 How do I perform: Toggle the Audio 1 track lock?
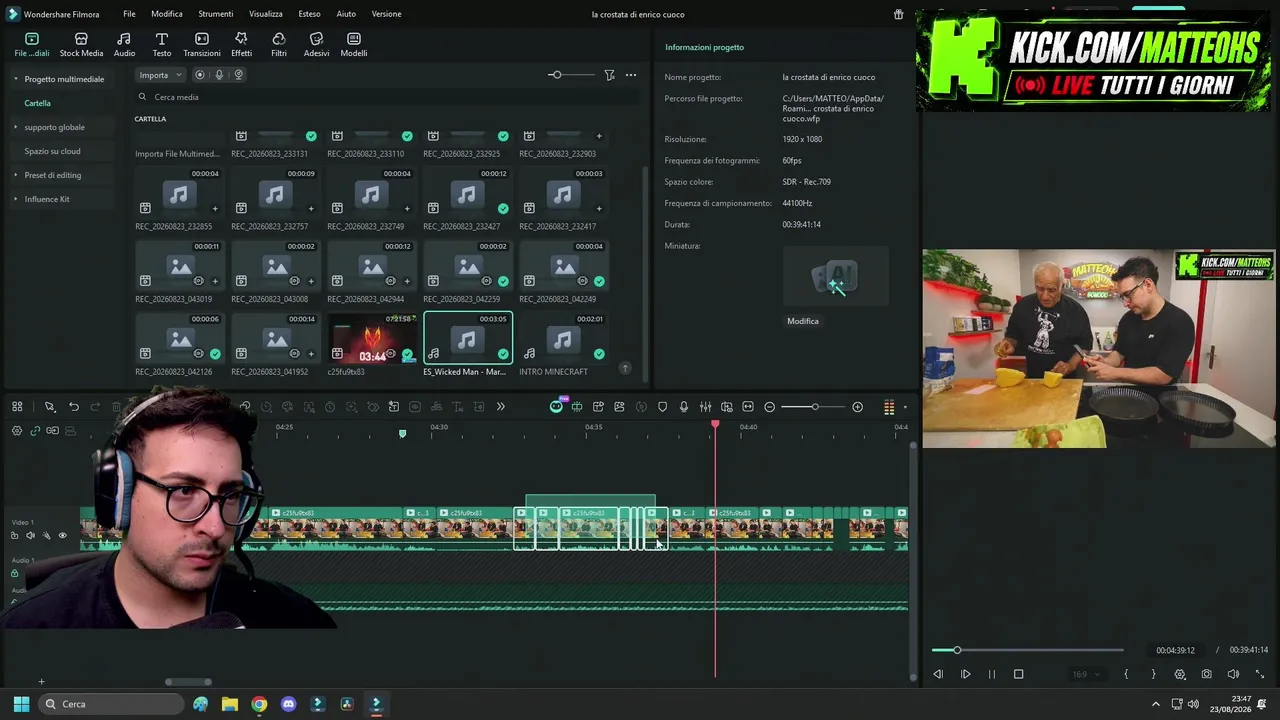pos(14,574)
